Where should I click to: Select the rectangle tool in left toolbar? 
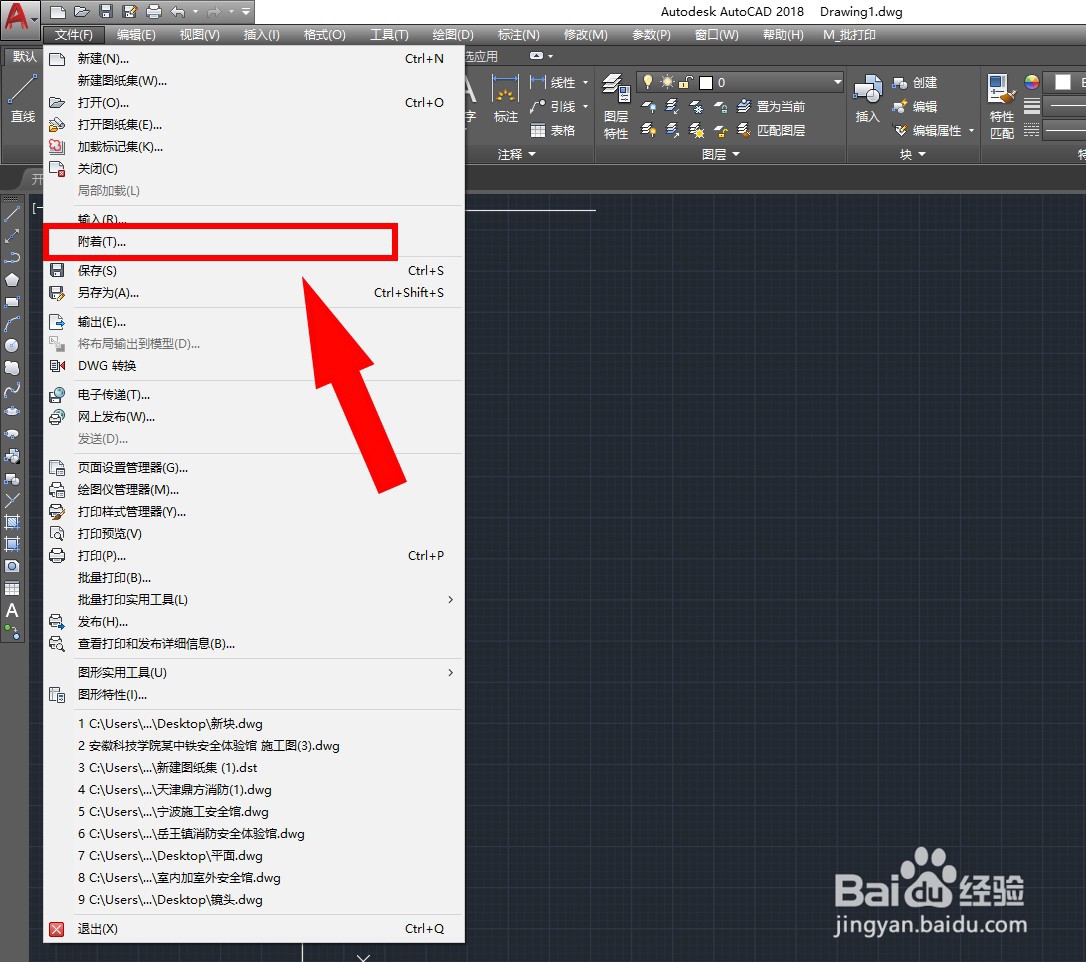12,302
